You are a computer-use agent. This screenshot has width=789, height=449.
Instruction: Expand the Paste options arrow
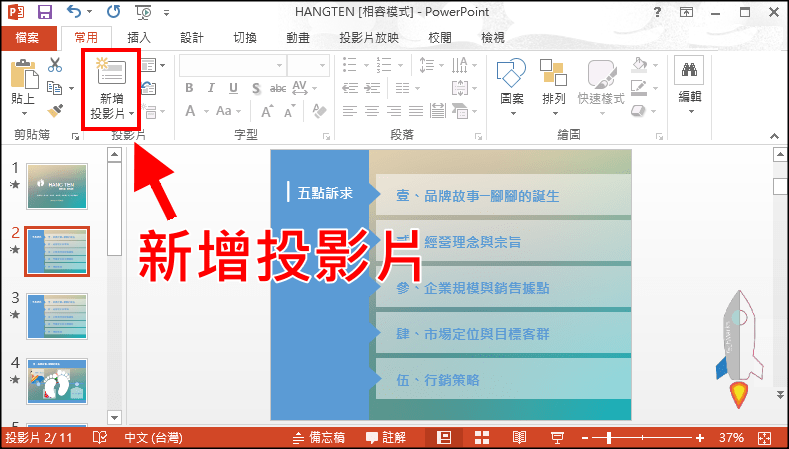pyautogui.click(x=24, y=113)
